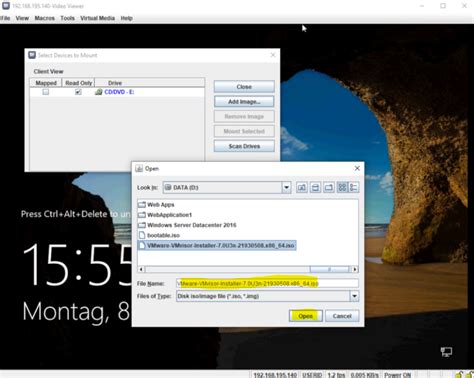Viewport: 474px width, 378px height.
Task: Click the Close button in Select Devices window
Action: click(244, 87)
